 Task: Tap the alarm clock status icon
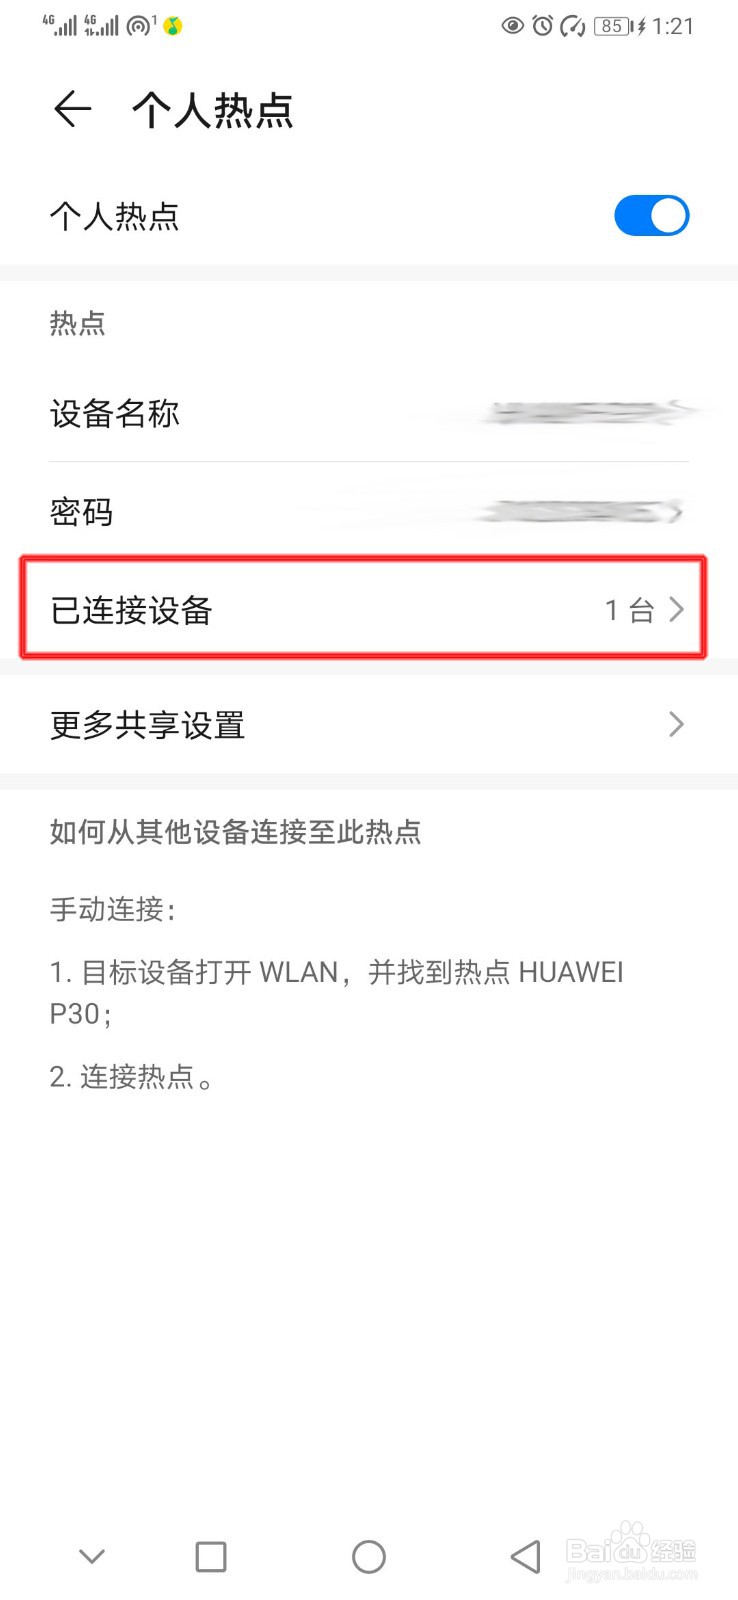[x=543, y=26]
